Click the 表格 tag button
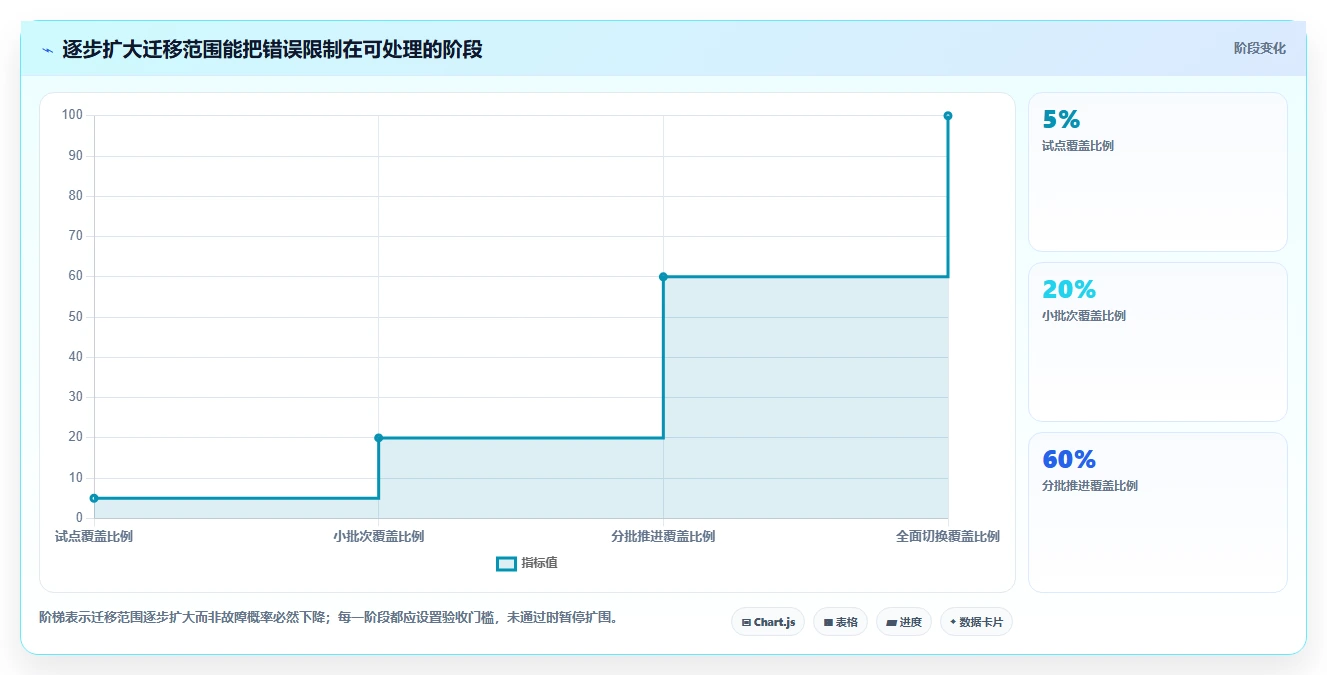The height and width of the screenshot is (675, 1327). point(840,622)
